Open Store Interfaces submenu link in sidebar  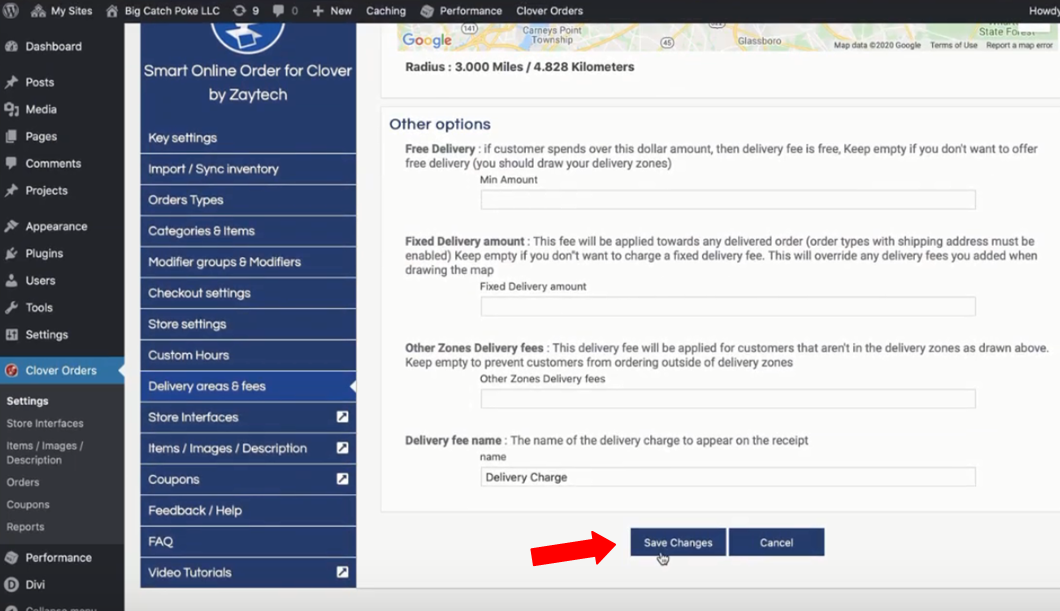pos(45,424)
